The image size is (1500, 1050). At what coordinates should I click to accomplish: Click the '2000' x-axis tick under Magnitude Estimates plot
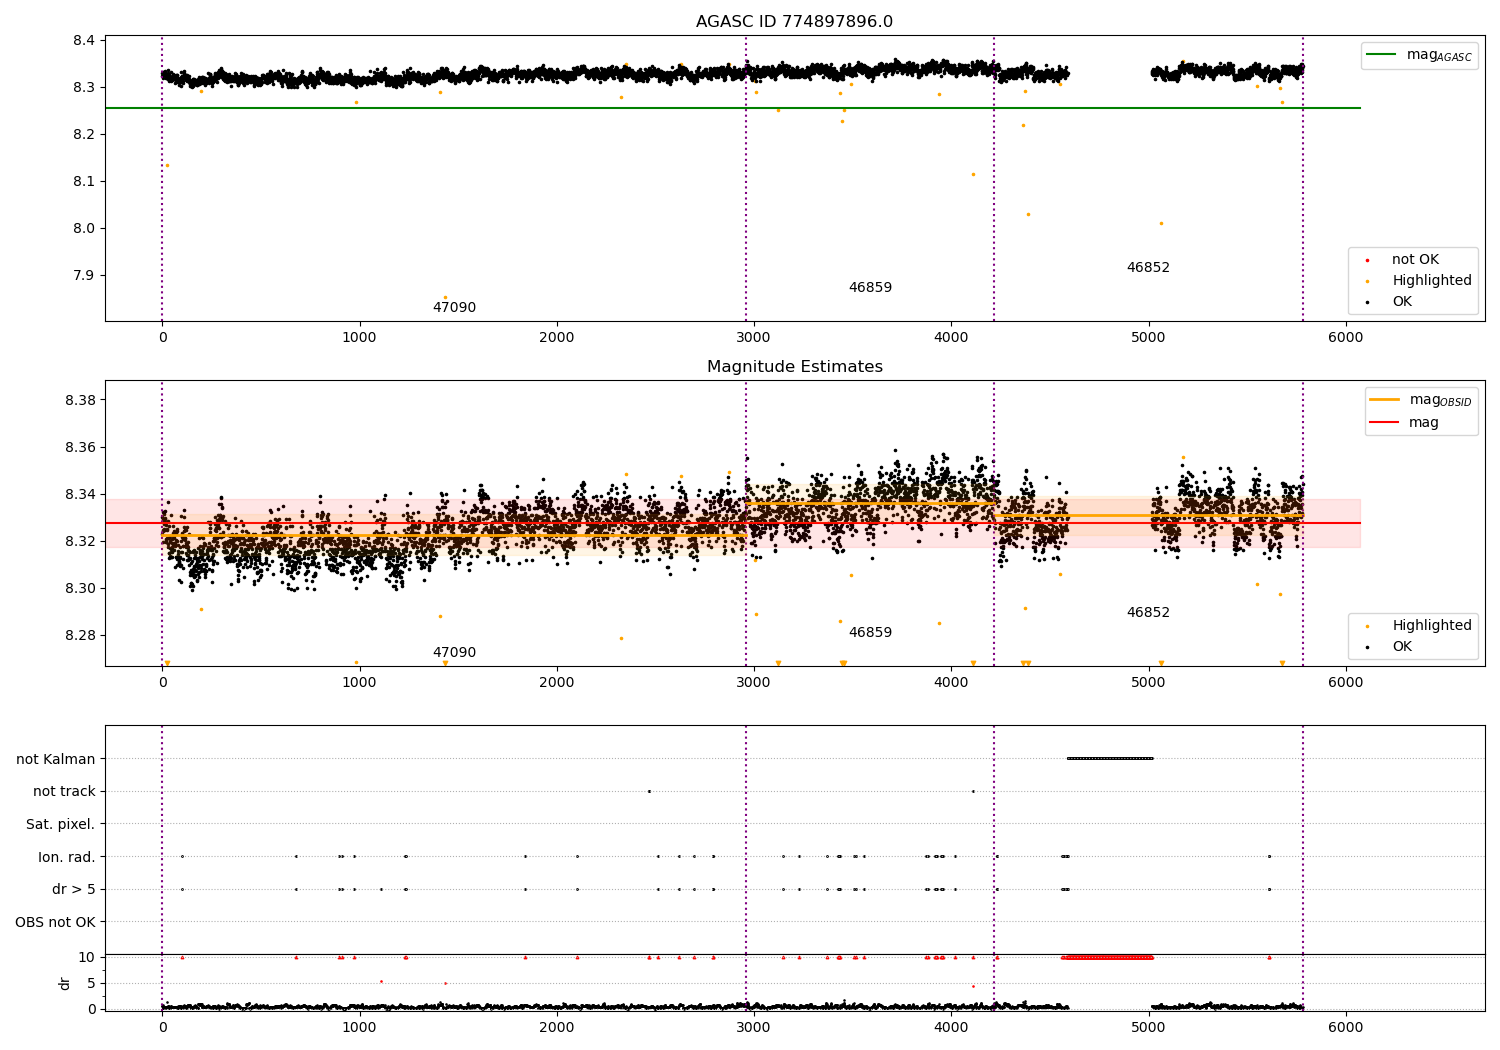pyautogui.click(x=556, y=683)
